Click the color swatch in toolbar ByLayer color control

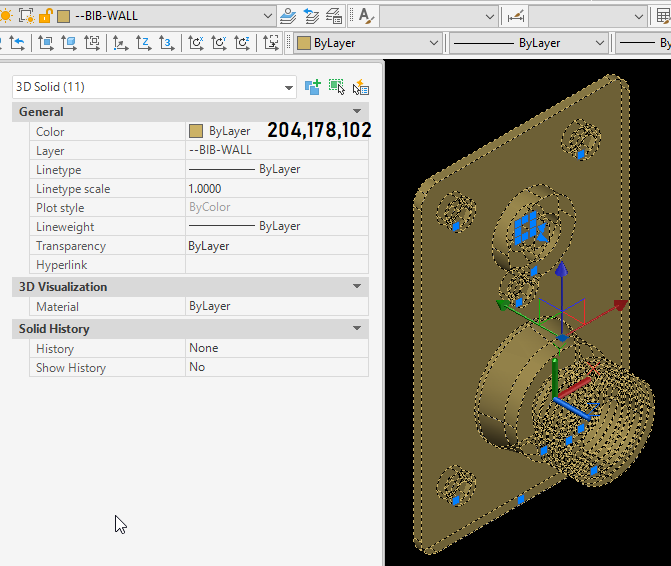click(x=303, y=43)
